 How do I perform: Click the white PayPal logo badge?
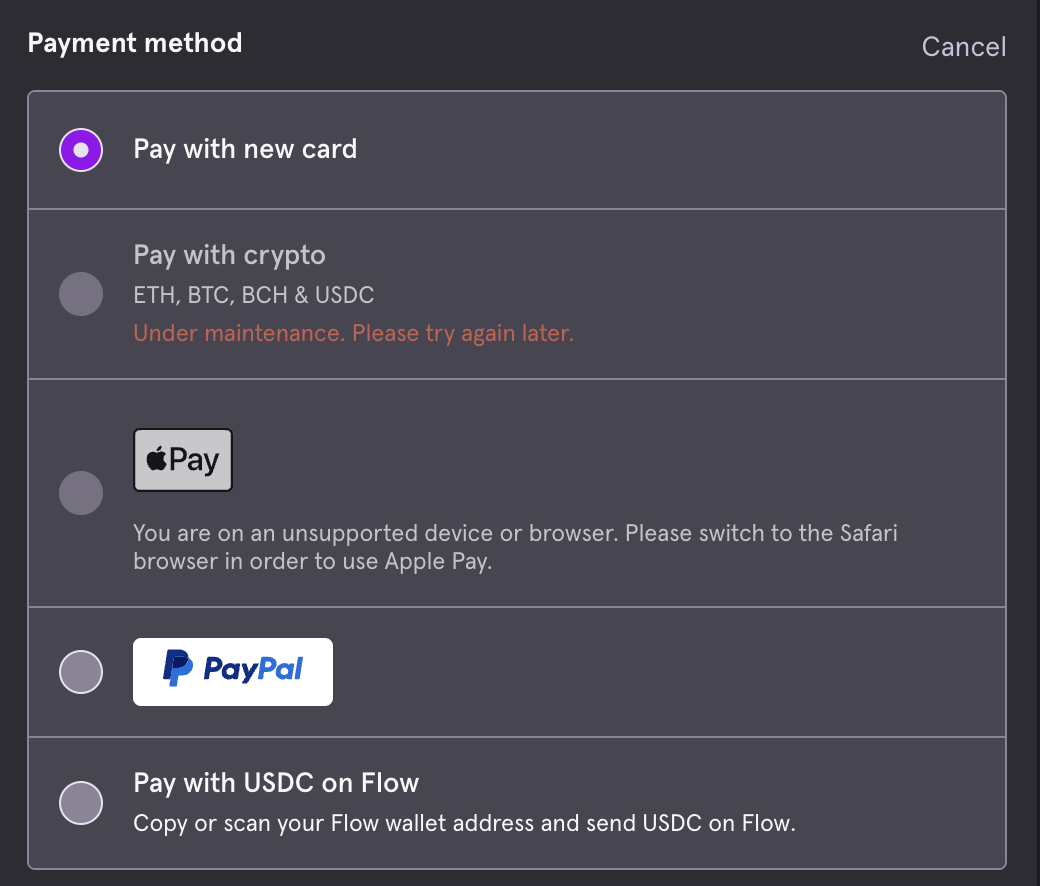233,672
